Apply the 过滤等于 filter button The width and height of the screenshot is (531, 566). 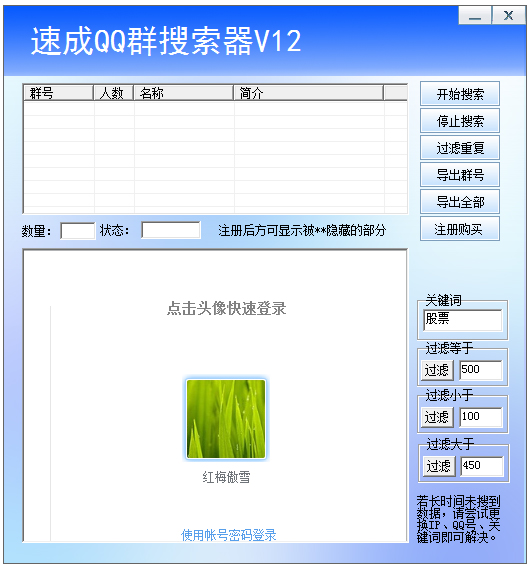[437, 370]
